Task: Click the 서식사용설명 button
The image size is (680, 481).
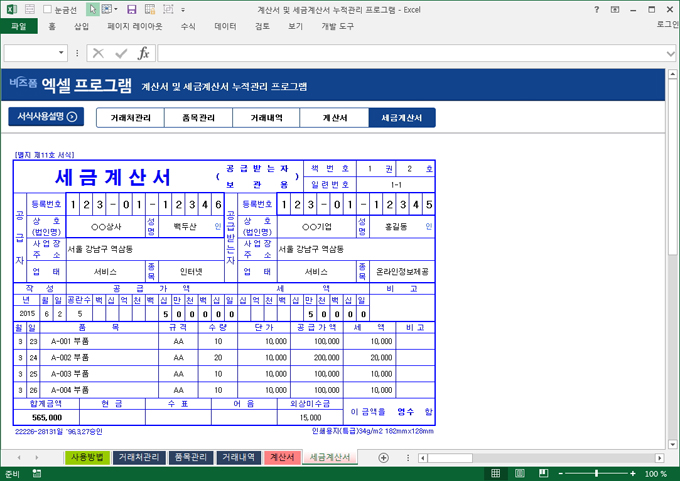Action: 46,117
